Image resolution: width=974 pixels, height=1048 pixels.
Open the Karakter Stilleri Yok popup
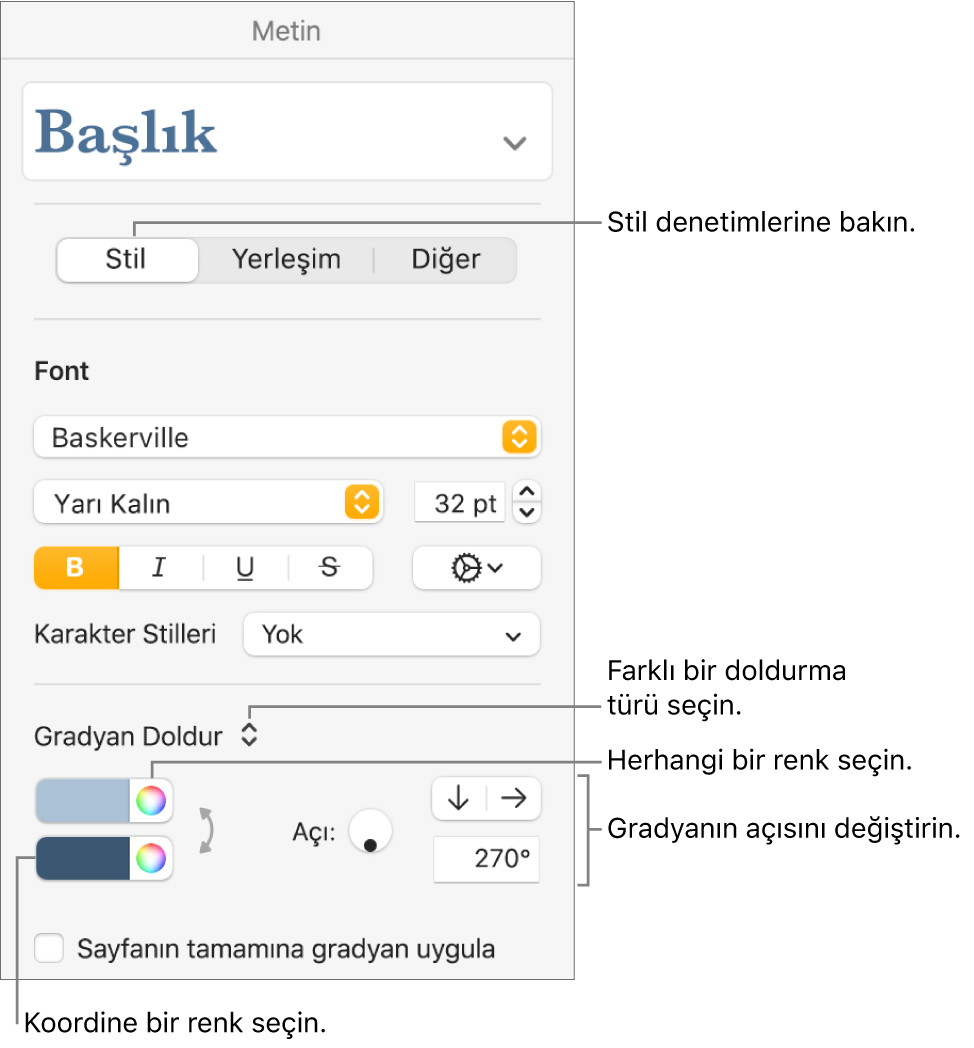[391, 634]
